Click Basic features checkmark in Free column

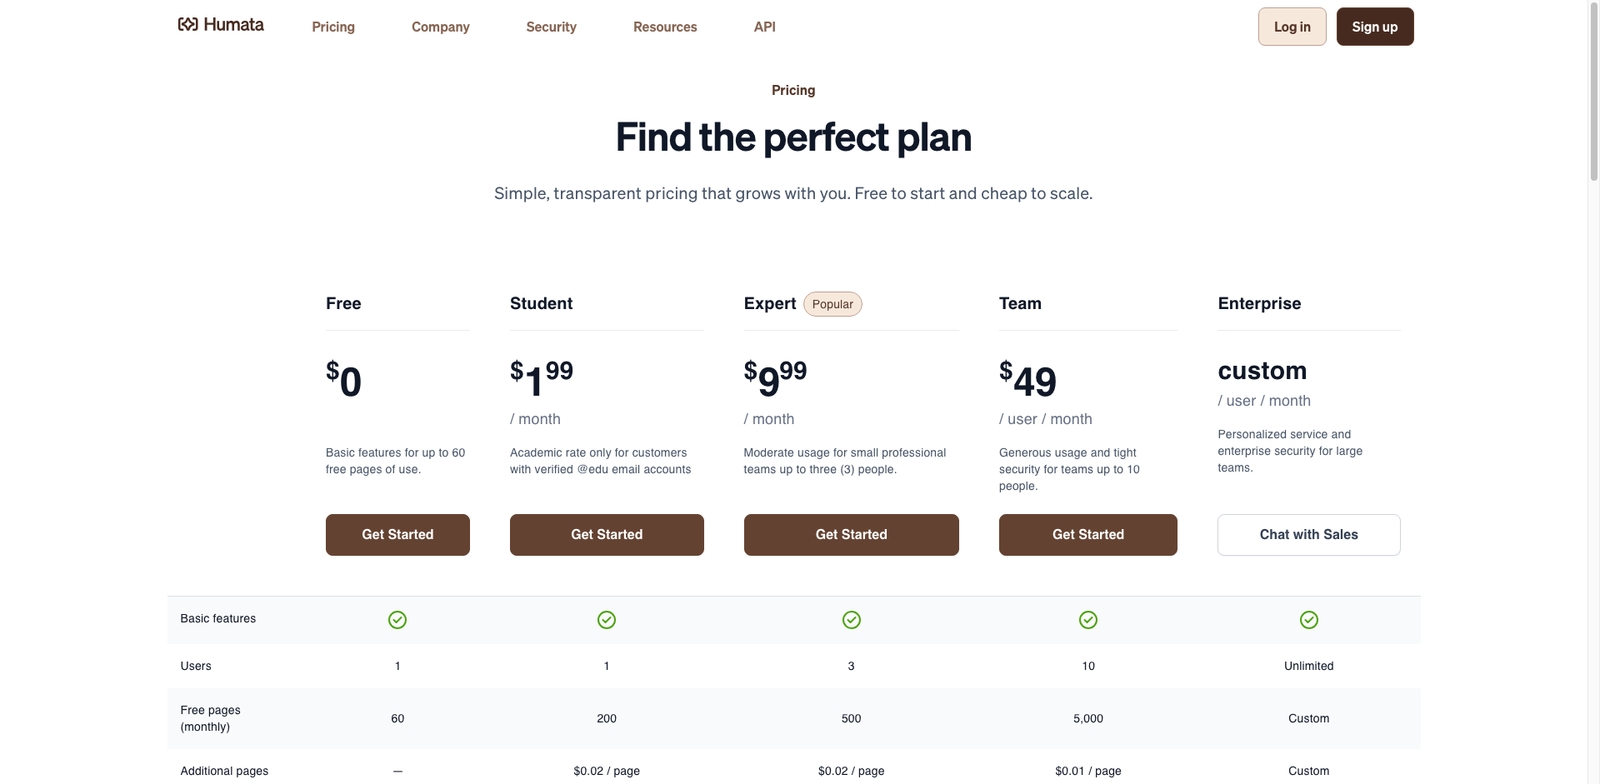click(397, 620)
